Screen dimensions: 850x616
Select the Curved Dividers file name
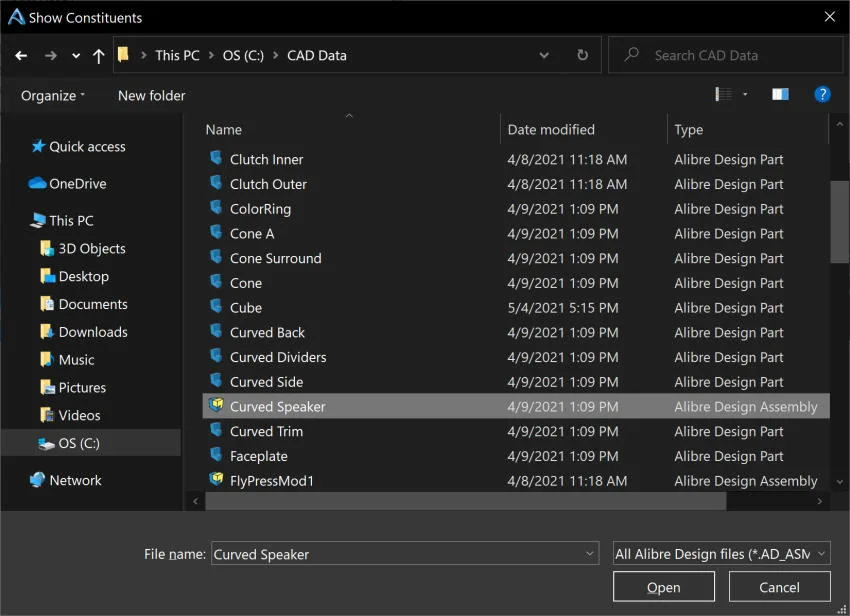(x=278, y=357)
